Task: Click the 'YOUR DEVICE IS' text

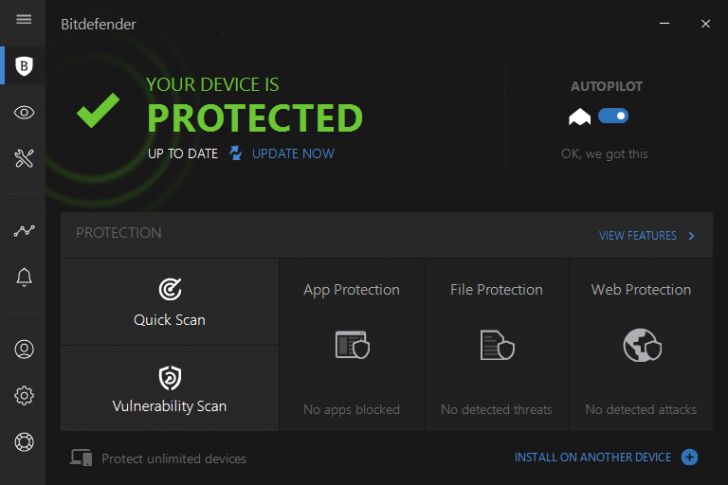Action: click(213, 84)
